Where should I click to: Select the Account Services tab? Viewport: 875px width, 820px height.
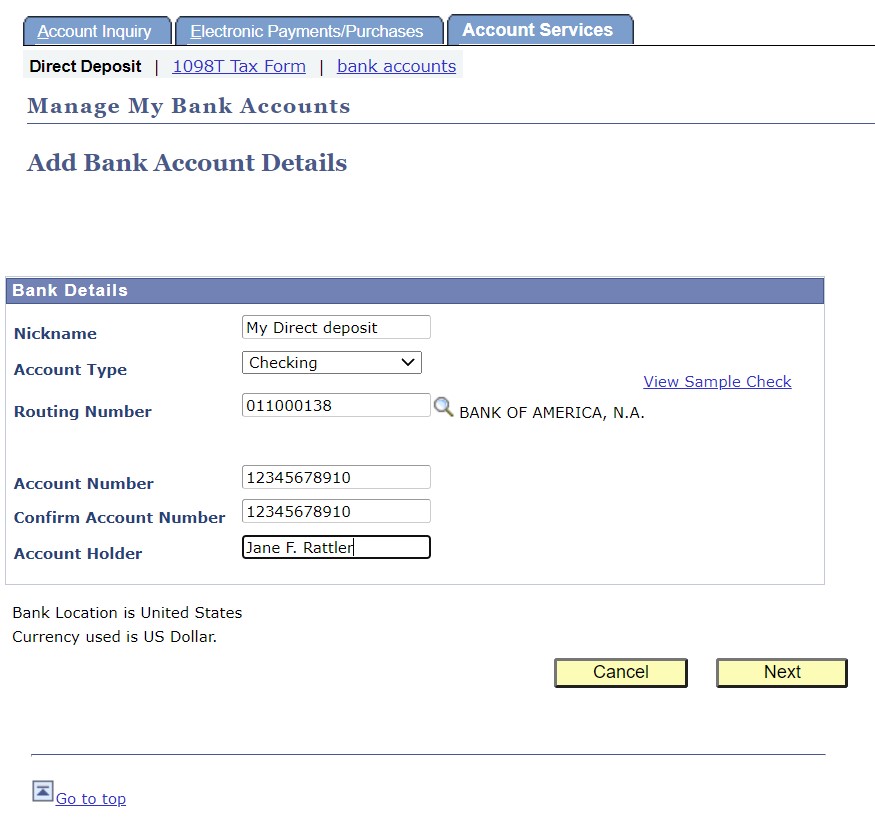pyautogui.click(x=540, y=29)
